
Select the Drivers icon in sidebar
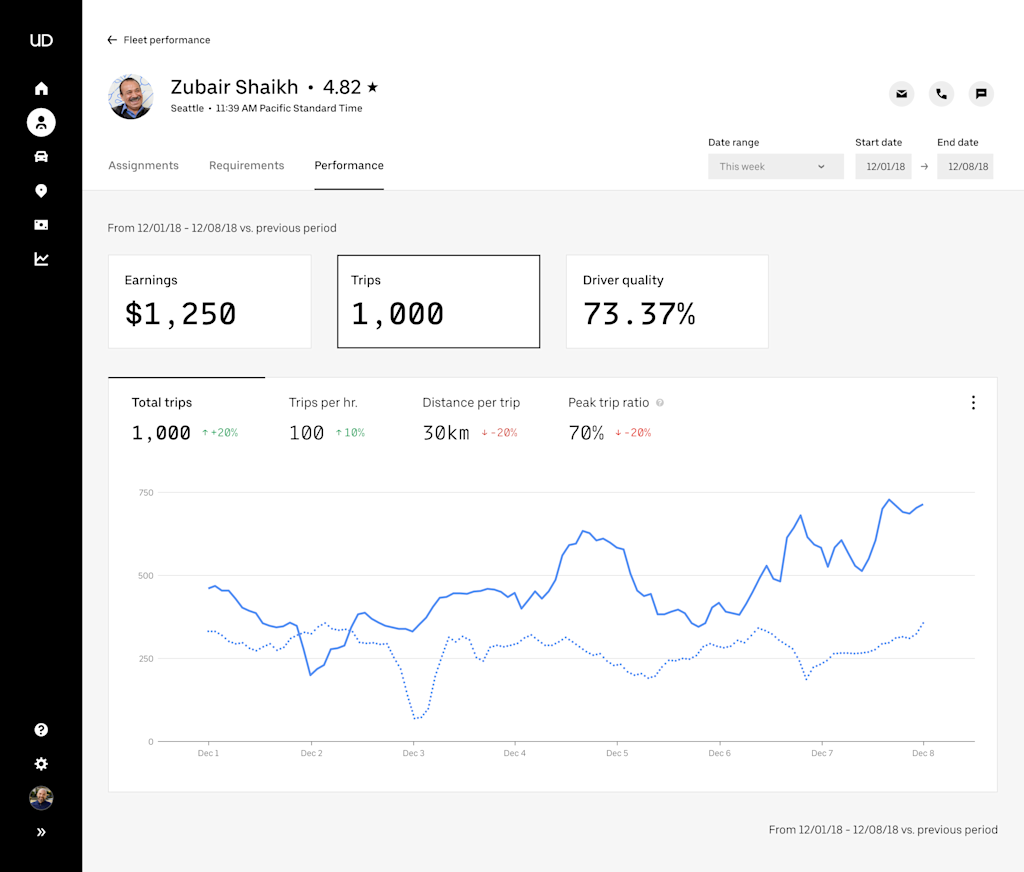(41, 122)
